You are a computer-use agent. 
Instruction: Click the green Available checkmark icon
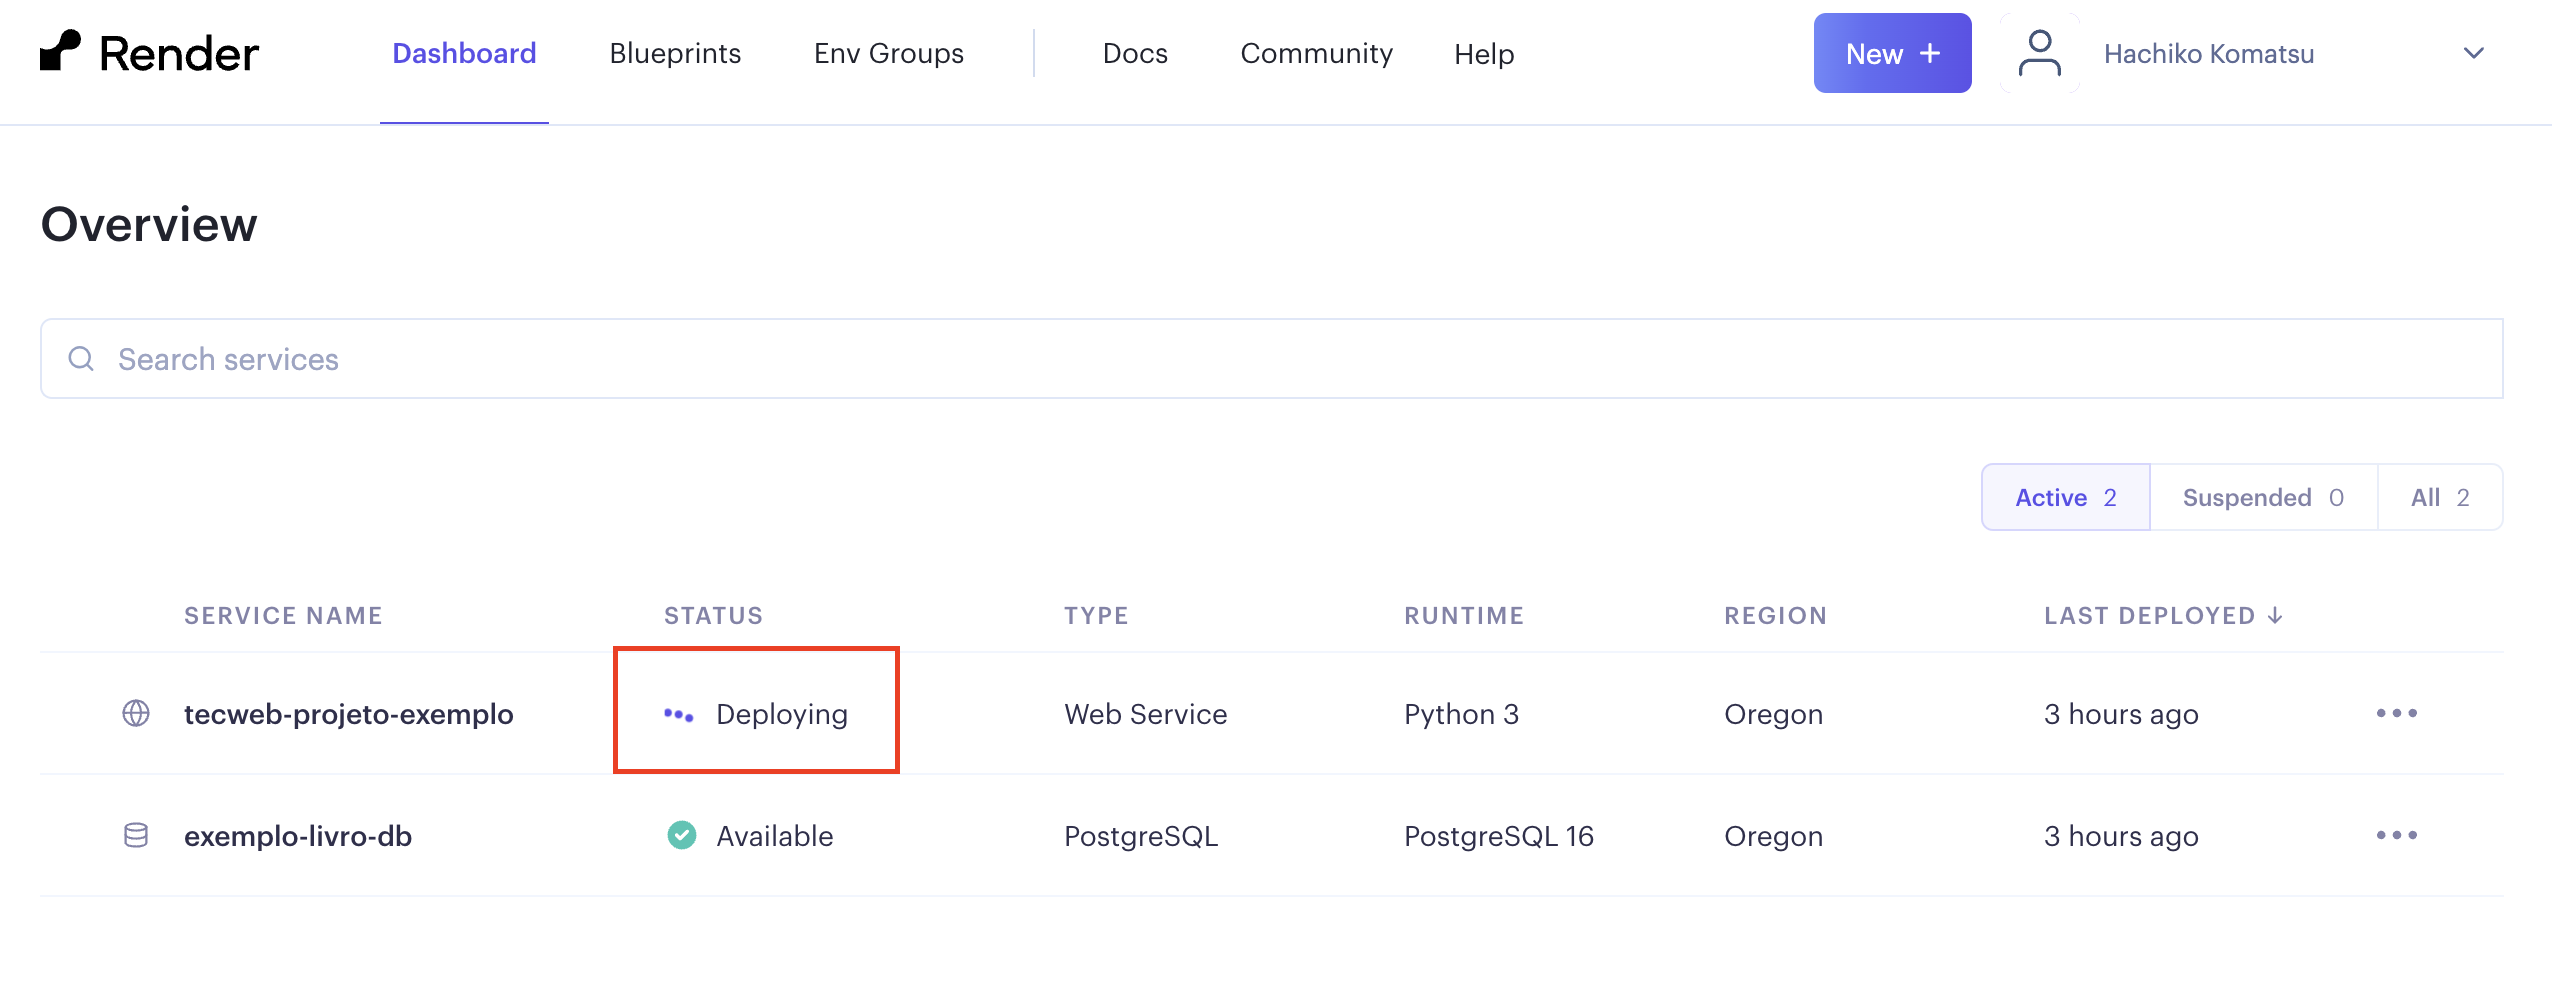coord(682,835)
